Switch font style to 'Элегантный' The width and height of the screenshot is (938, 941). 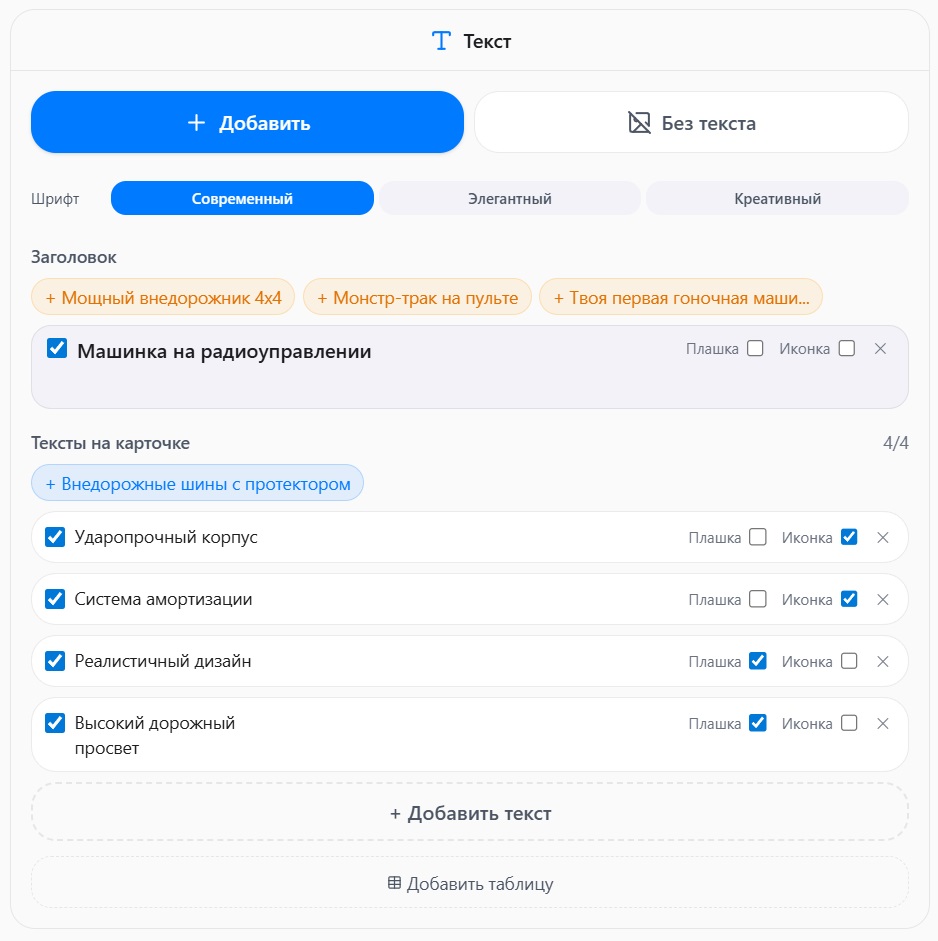tap(509, 199)
